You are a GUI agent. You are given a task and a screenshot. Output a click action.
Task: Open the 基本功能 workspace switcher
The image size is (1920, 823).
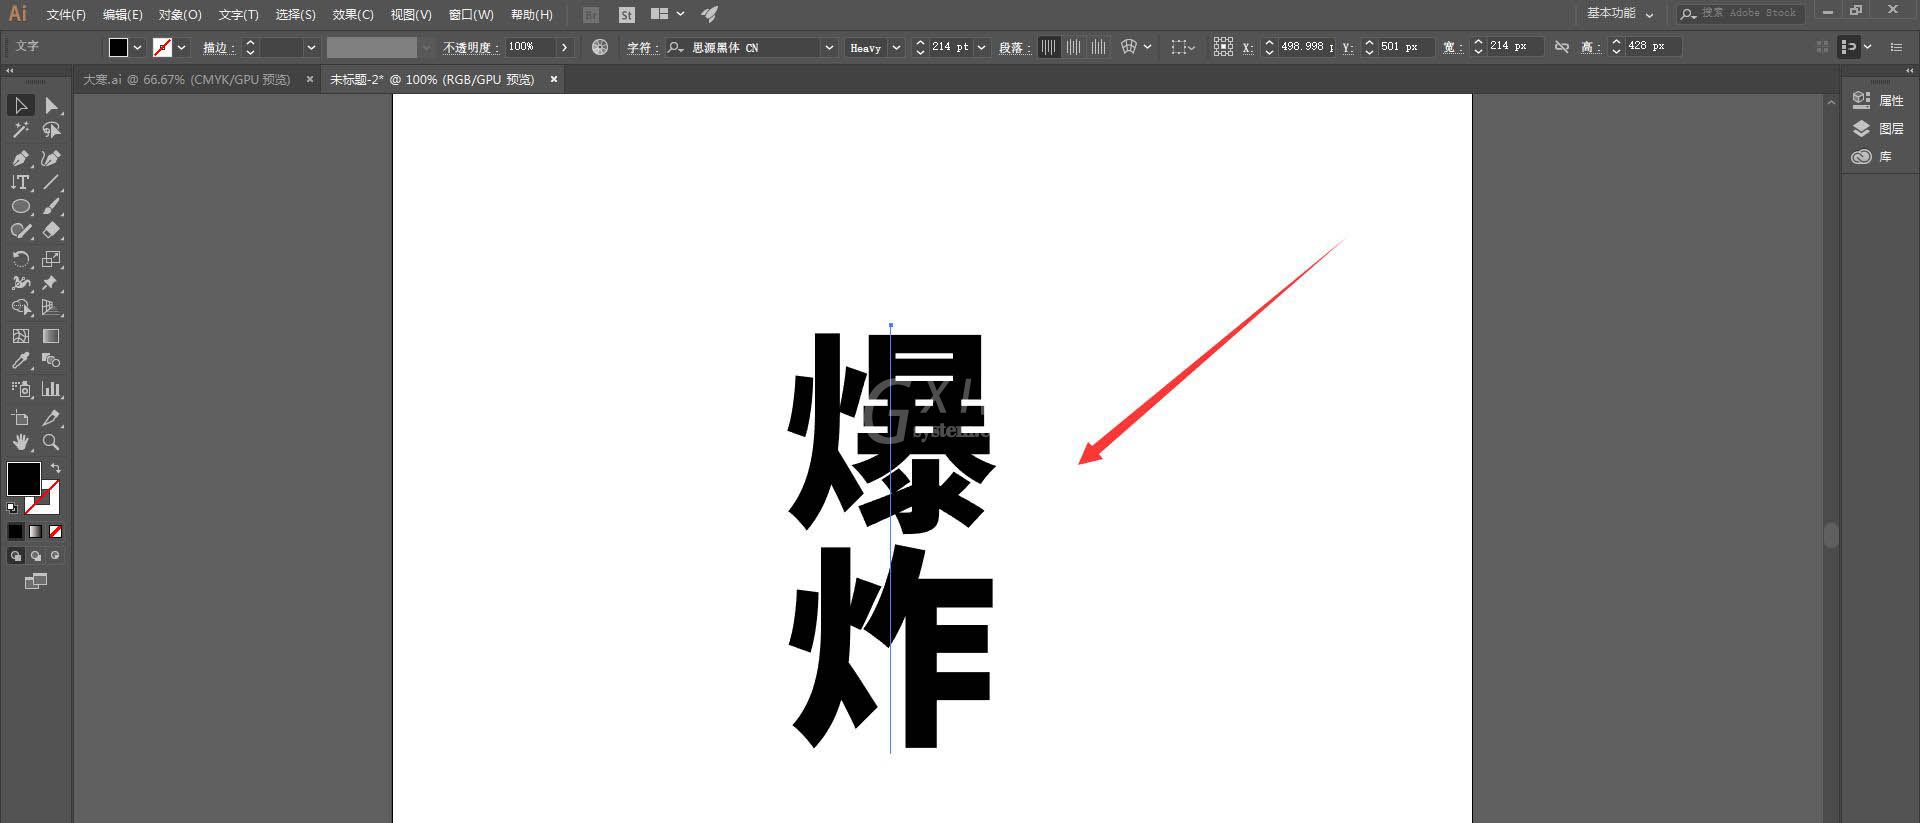click(x=1620, y=14)
